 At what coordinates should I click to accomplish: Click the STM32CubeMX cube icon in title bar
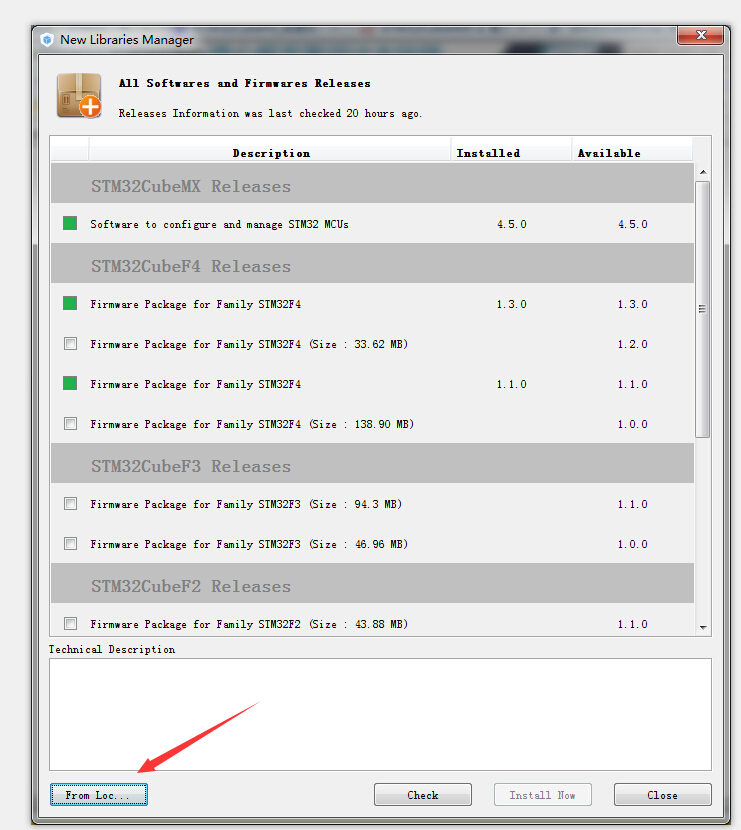click(47, 40)
